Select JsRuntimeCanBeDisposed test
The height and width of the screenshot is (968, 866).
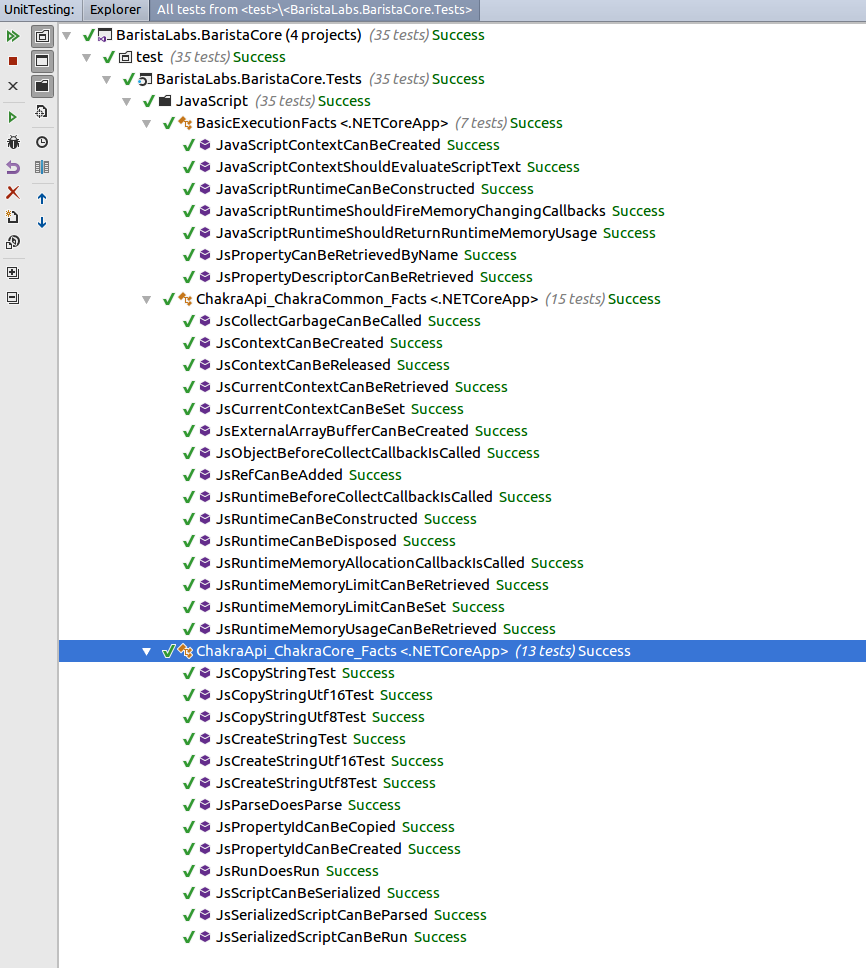pos(306,541)
